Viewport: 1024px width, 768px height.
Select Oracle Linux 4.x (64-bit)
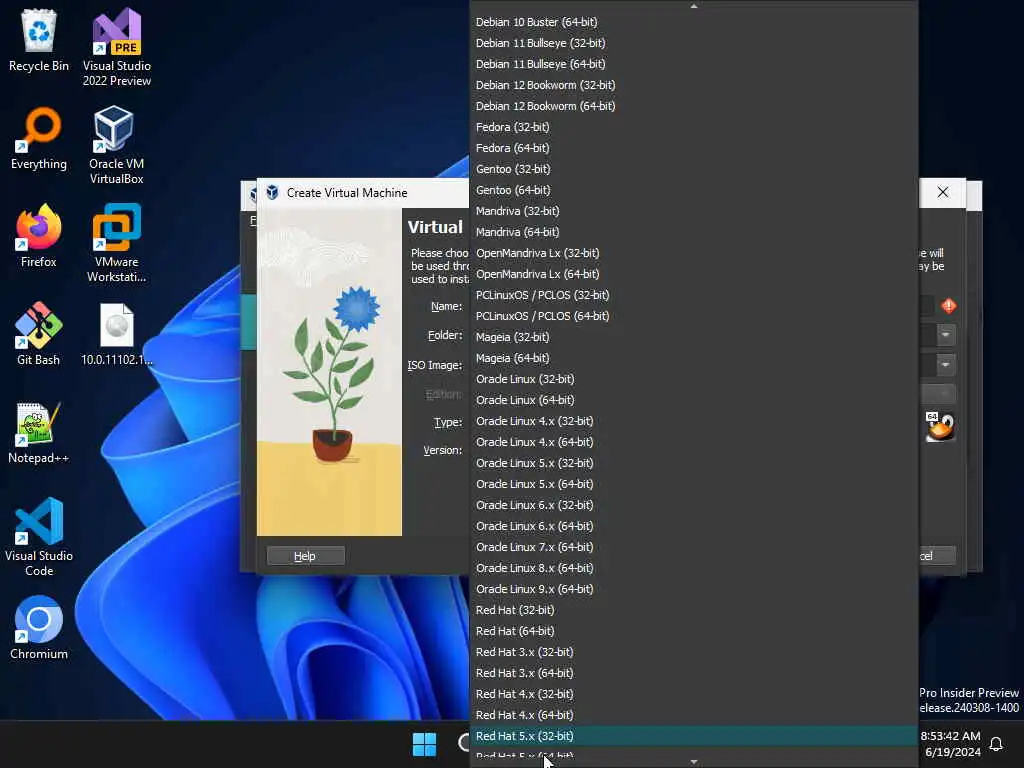(694, 441)
